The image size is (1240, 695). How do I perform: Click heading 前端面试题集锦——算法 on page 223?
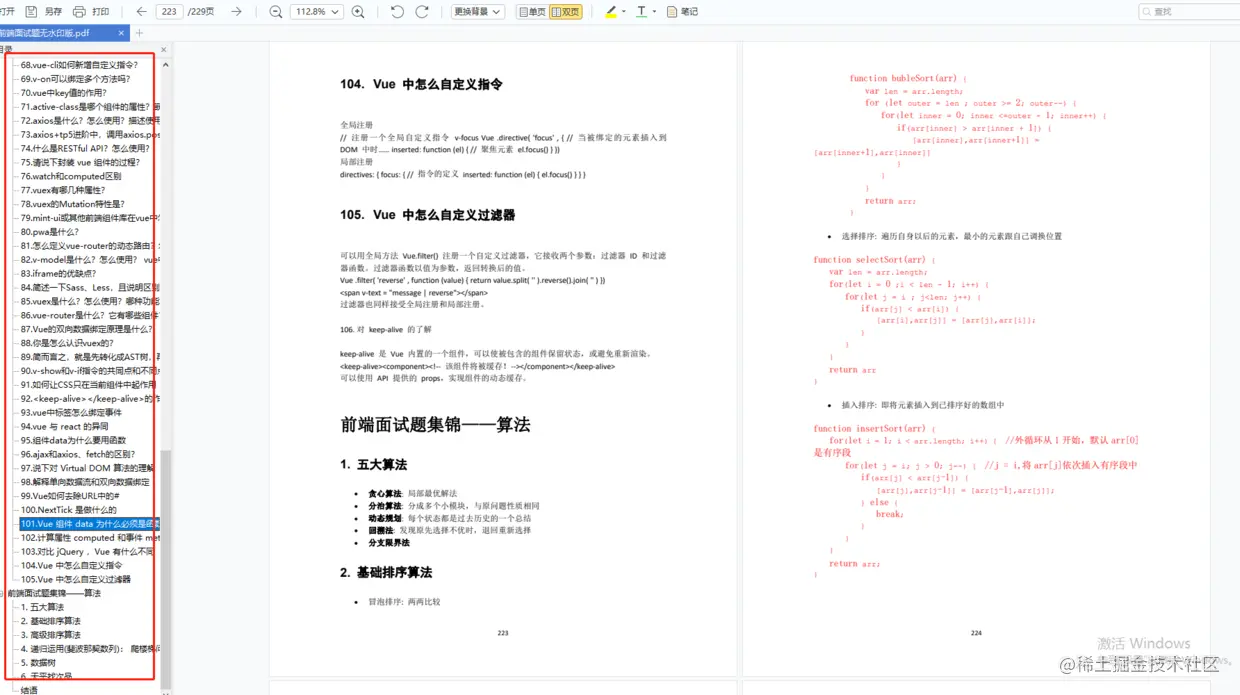tap(435, 424)
